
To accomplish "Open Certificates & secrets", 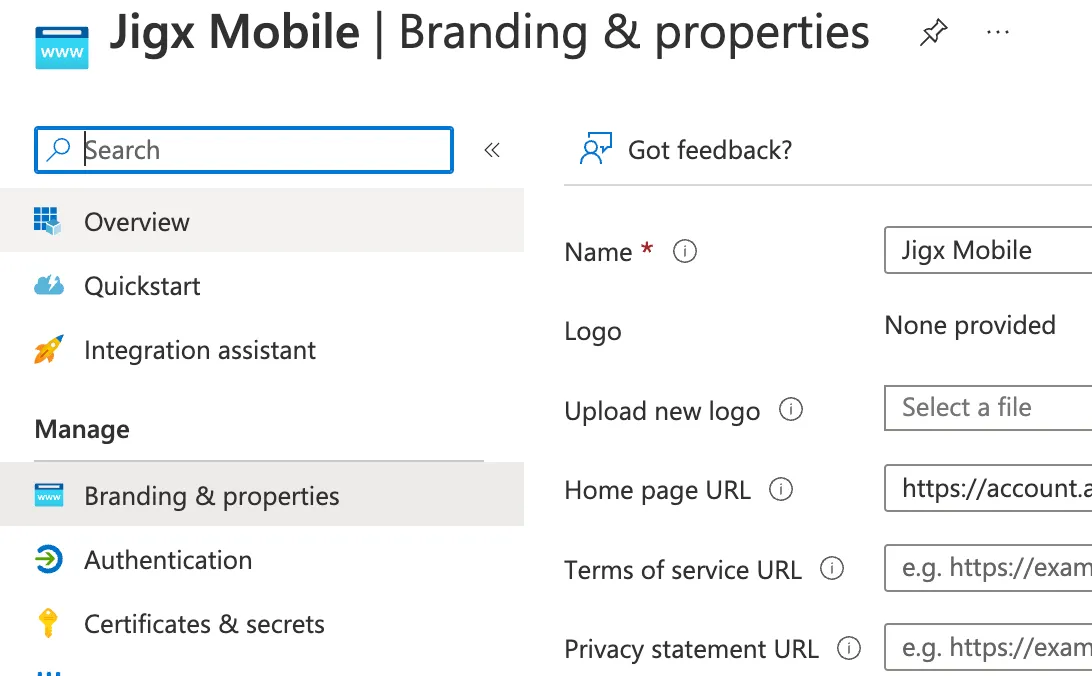I will (262, 624).
